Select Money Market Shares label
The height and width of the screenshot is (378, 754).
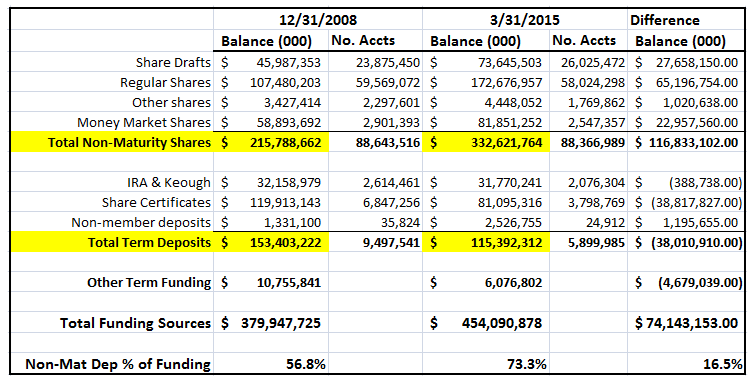click(x=144, y=122)
